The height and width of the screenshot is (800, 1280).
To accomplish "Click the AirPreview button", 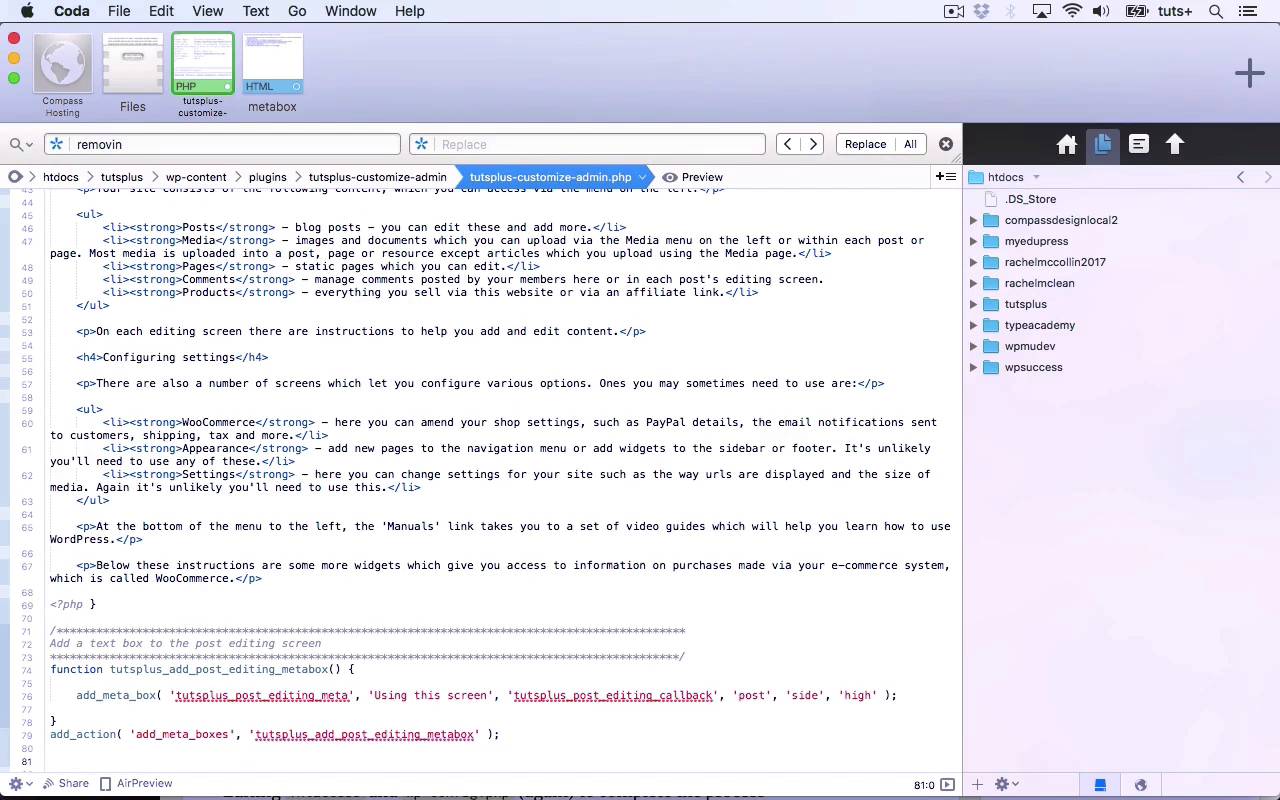I will click(136, 784).
